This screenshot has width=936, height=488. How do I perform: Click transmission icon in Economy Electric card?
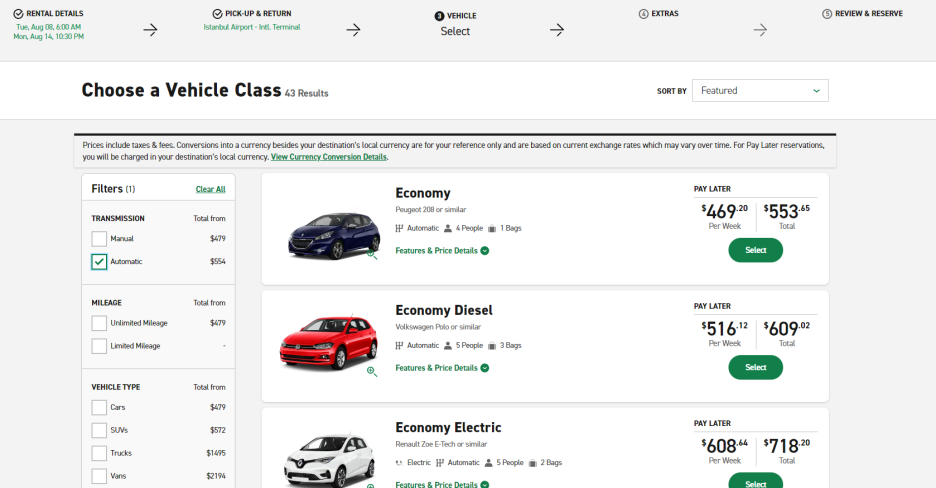(440, 463)
